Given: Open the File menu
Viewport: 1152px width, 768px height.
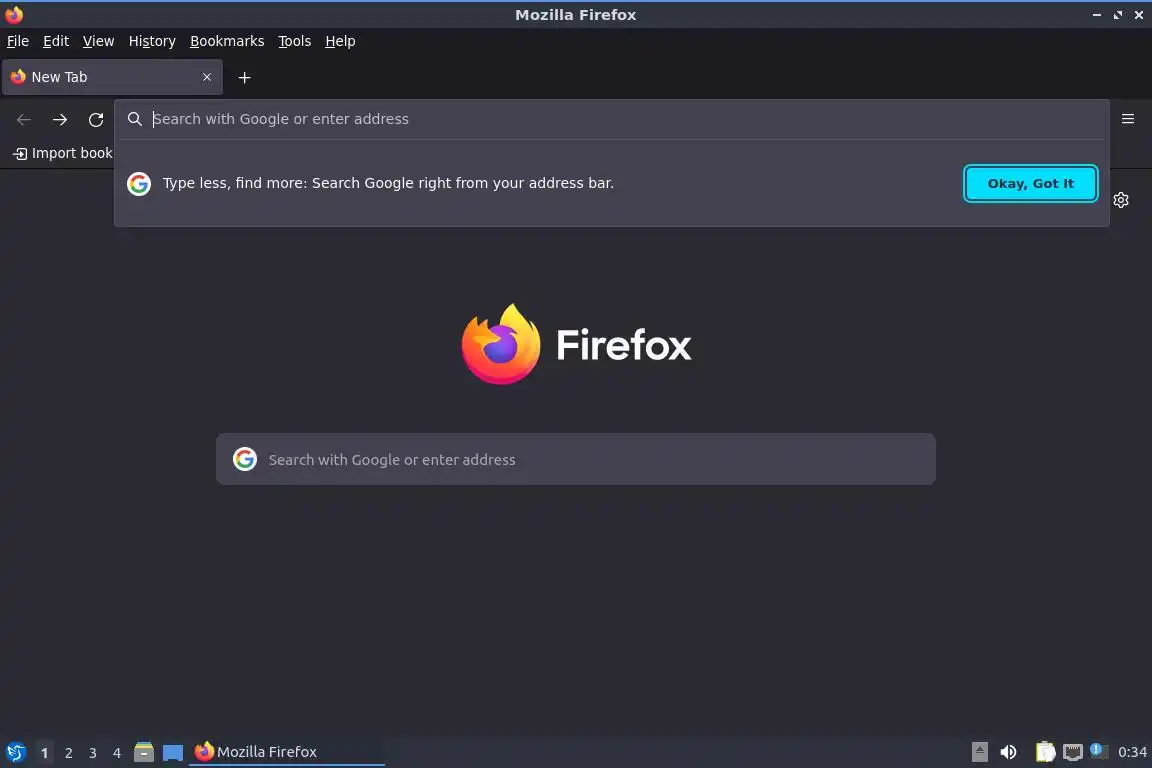Looking at the screenshot, I should tap(18, 41).
